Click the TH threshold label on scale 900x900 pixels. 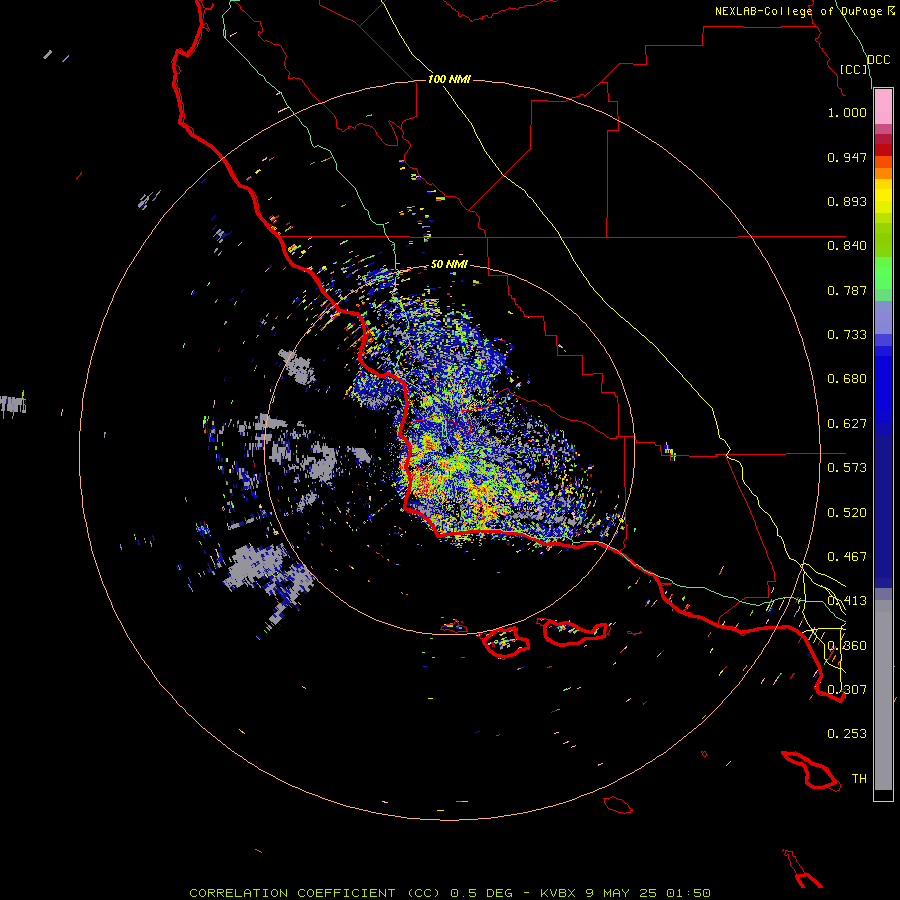859,779
